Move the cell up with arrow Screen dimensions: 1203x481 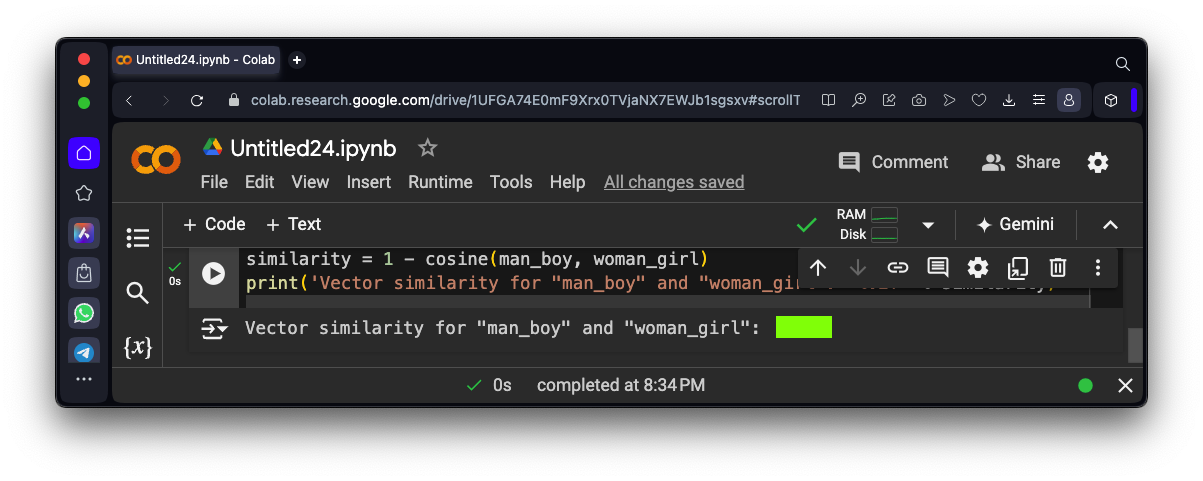818,267
